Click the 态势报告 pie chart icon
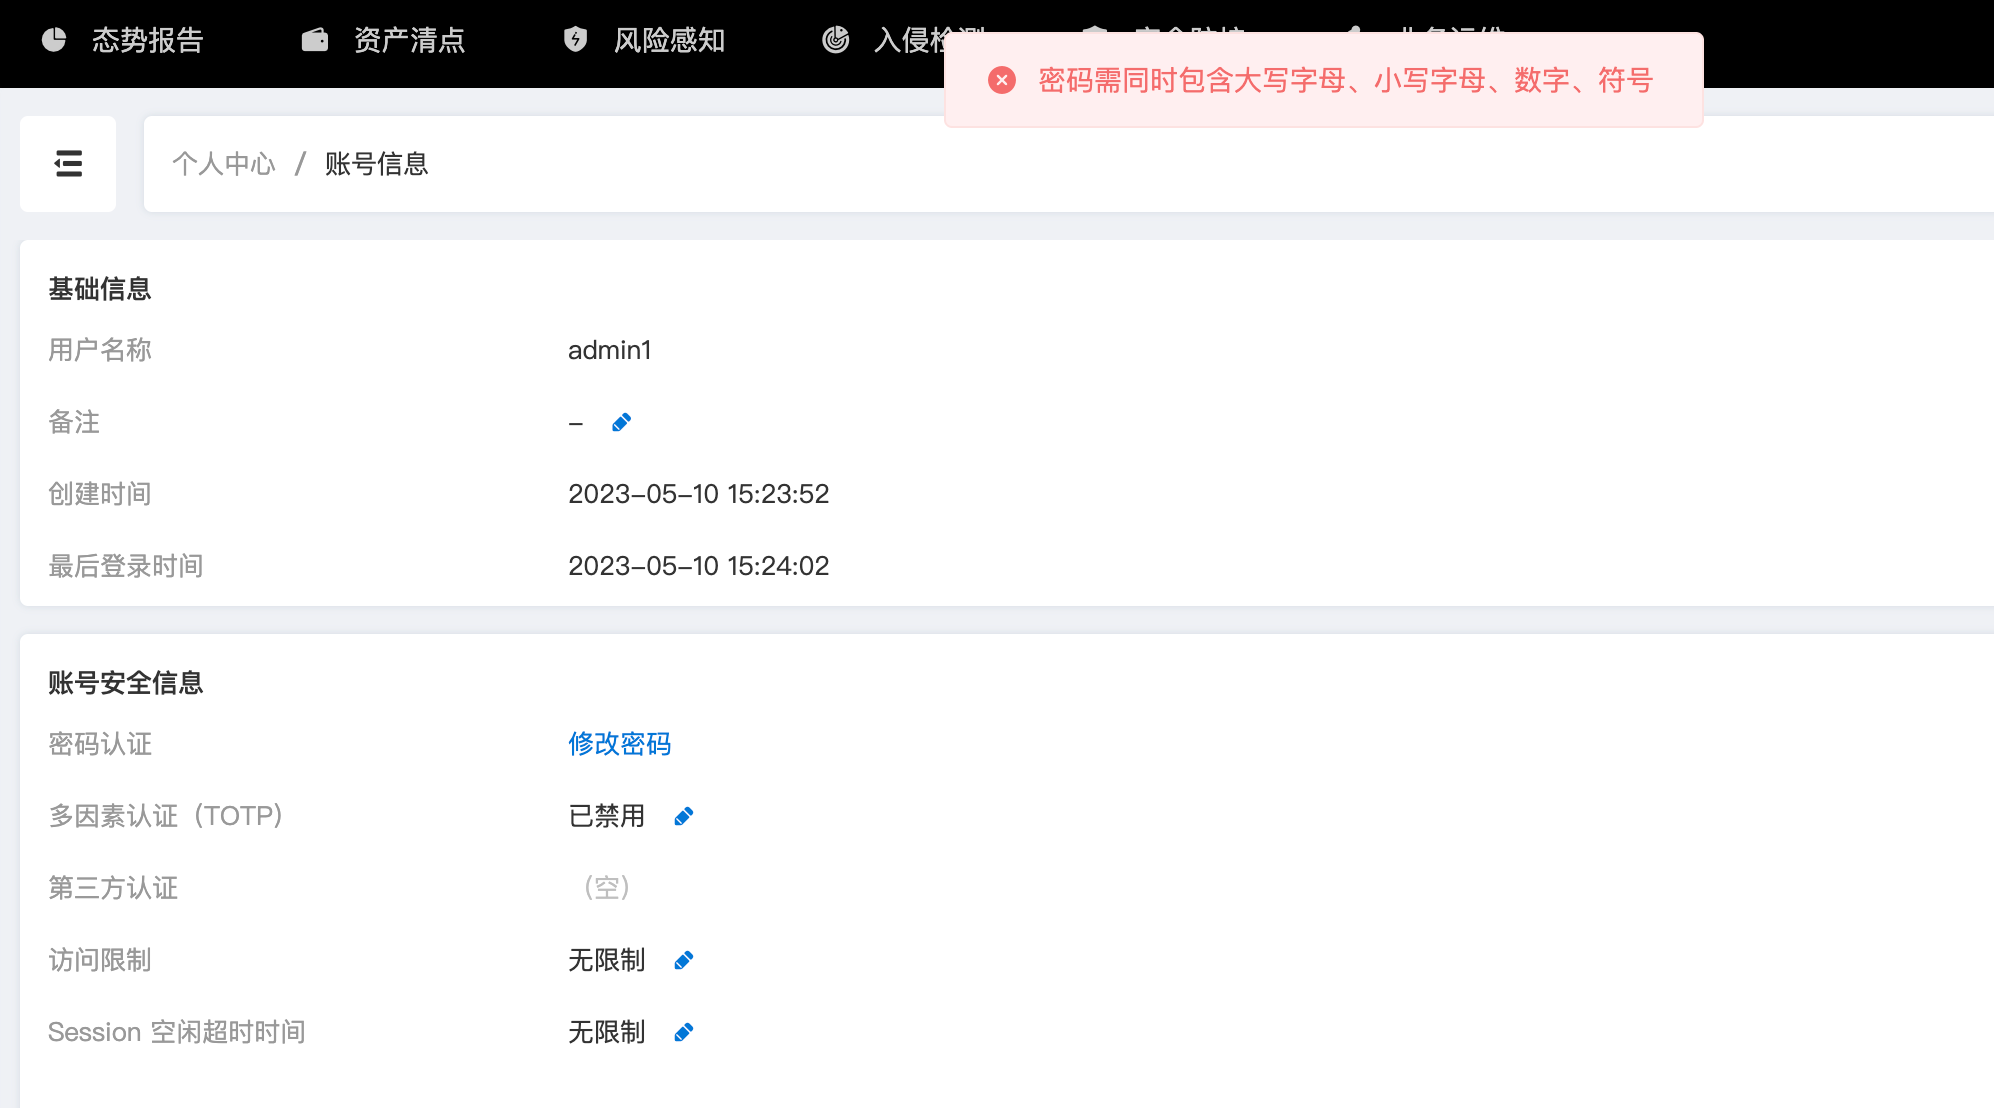Viewport: 1994px width, 1108px height. coord(54,40)
